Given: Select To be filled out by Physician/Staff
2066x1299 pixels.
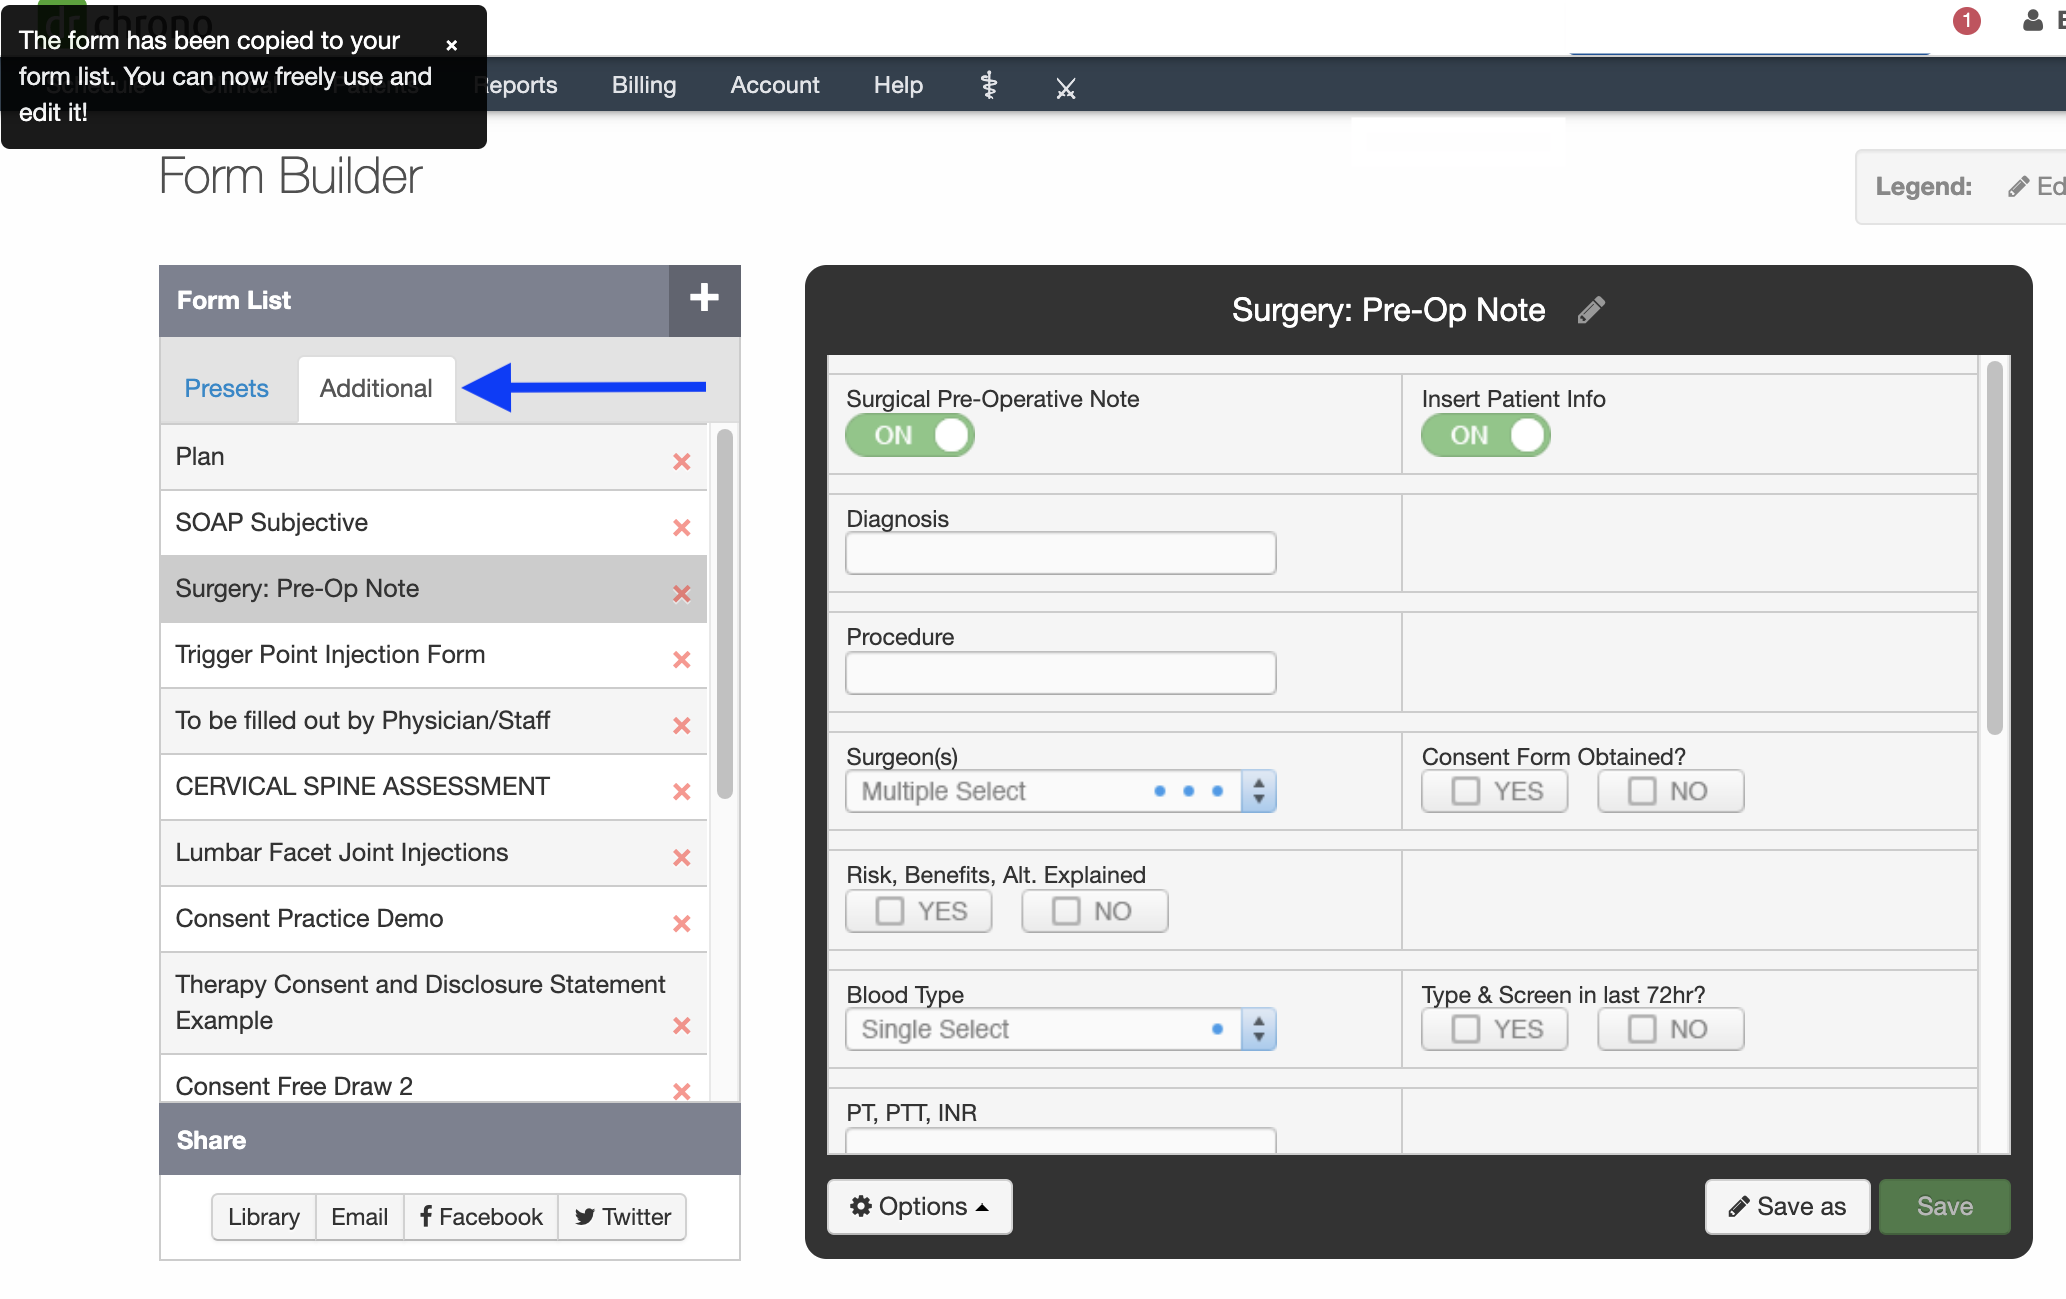Looking at the screenshot, I should tap(433, 721).
